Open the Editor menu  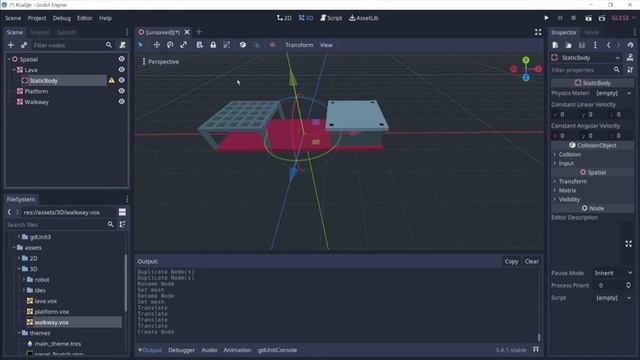(x=85, y=18)
